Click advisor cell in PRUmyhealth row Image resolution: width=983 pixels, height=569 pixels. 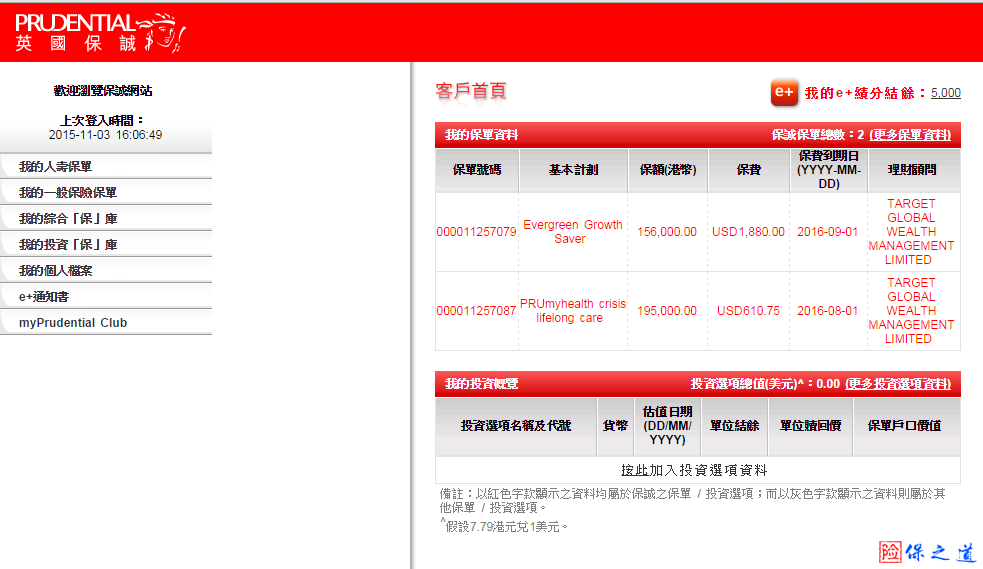point(912,311)
